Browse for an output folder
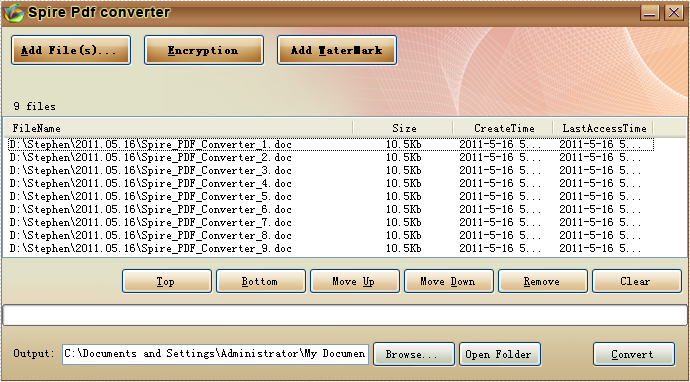 [414, 354]
